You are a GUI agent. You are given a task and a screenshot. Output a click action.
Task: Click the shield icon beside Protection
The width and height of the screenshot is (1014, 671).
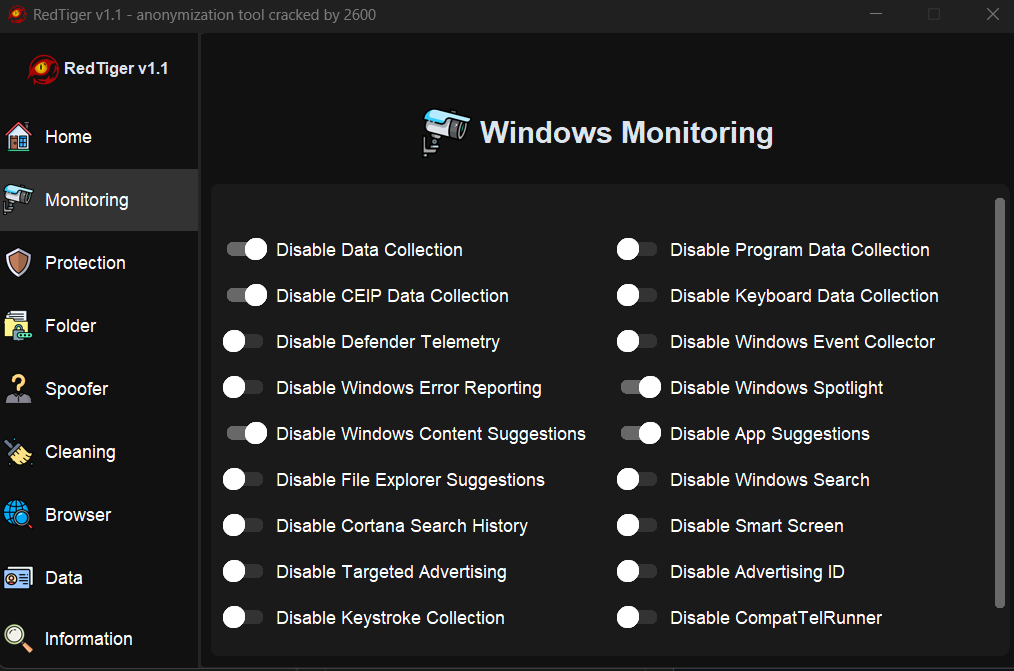pyautogui.click(x=18, y=262)
